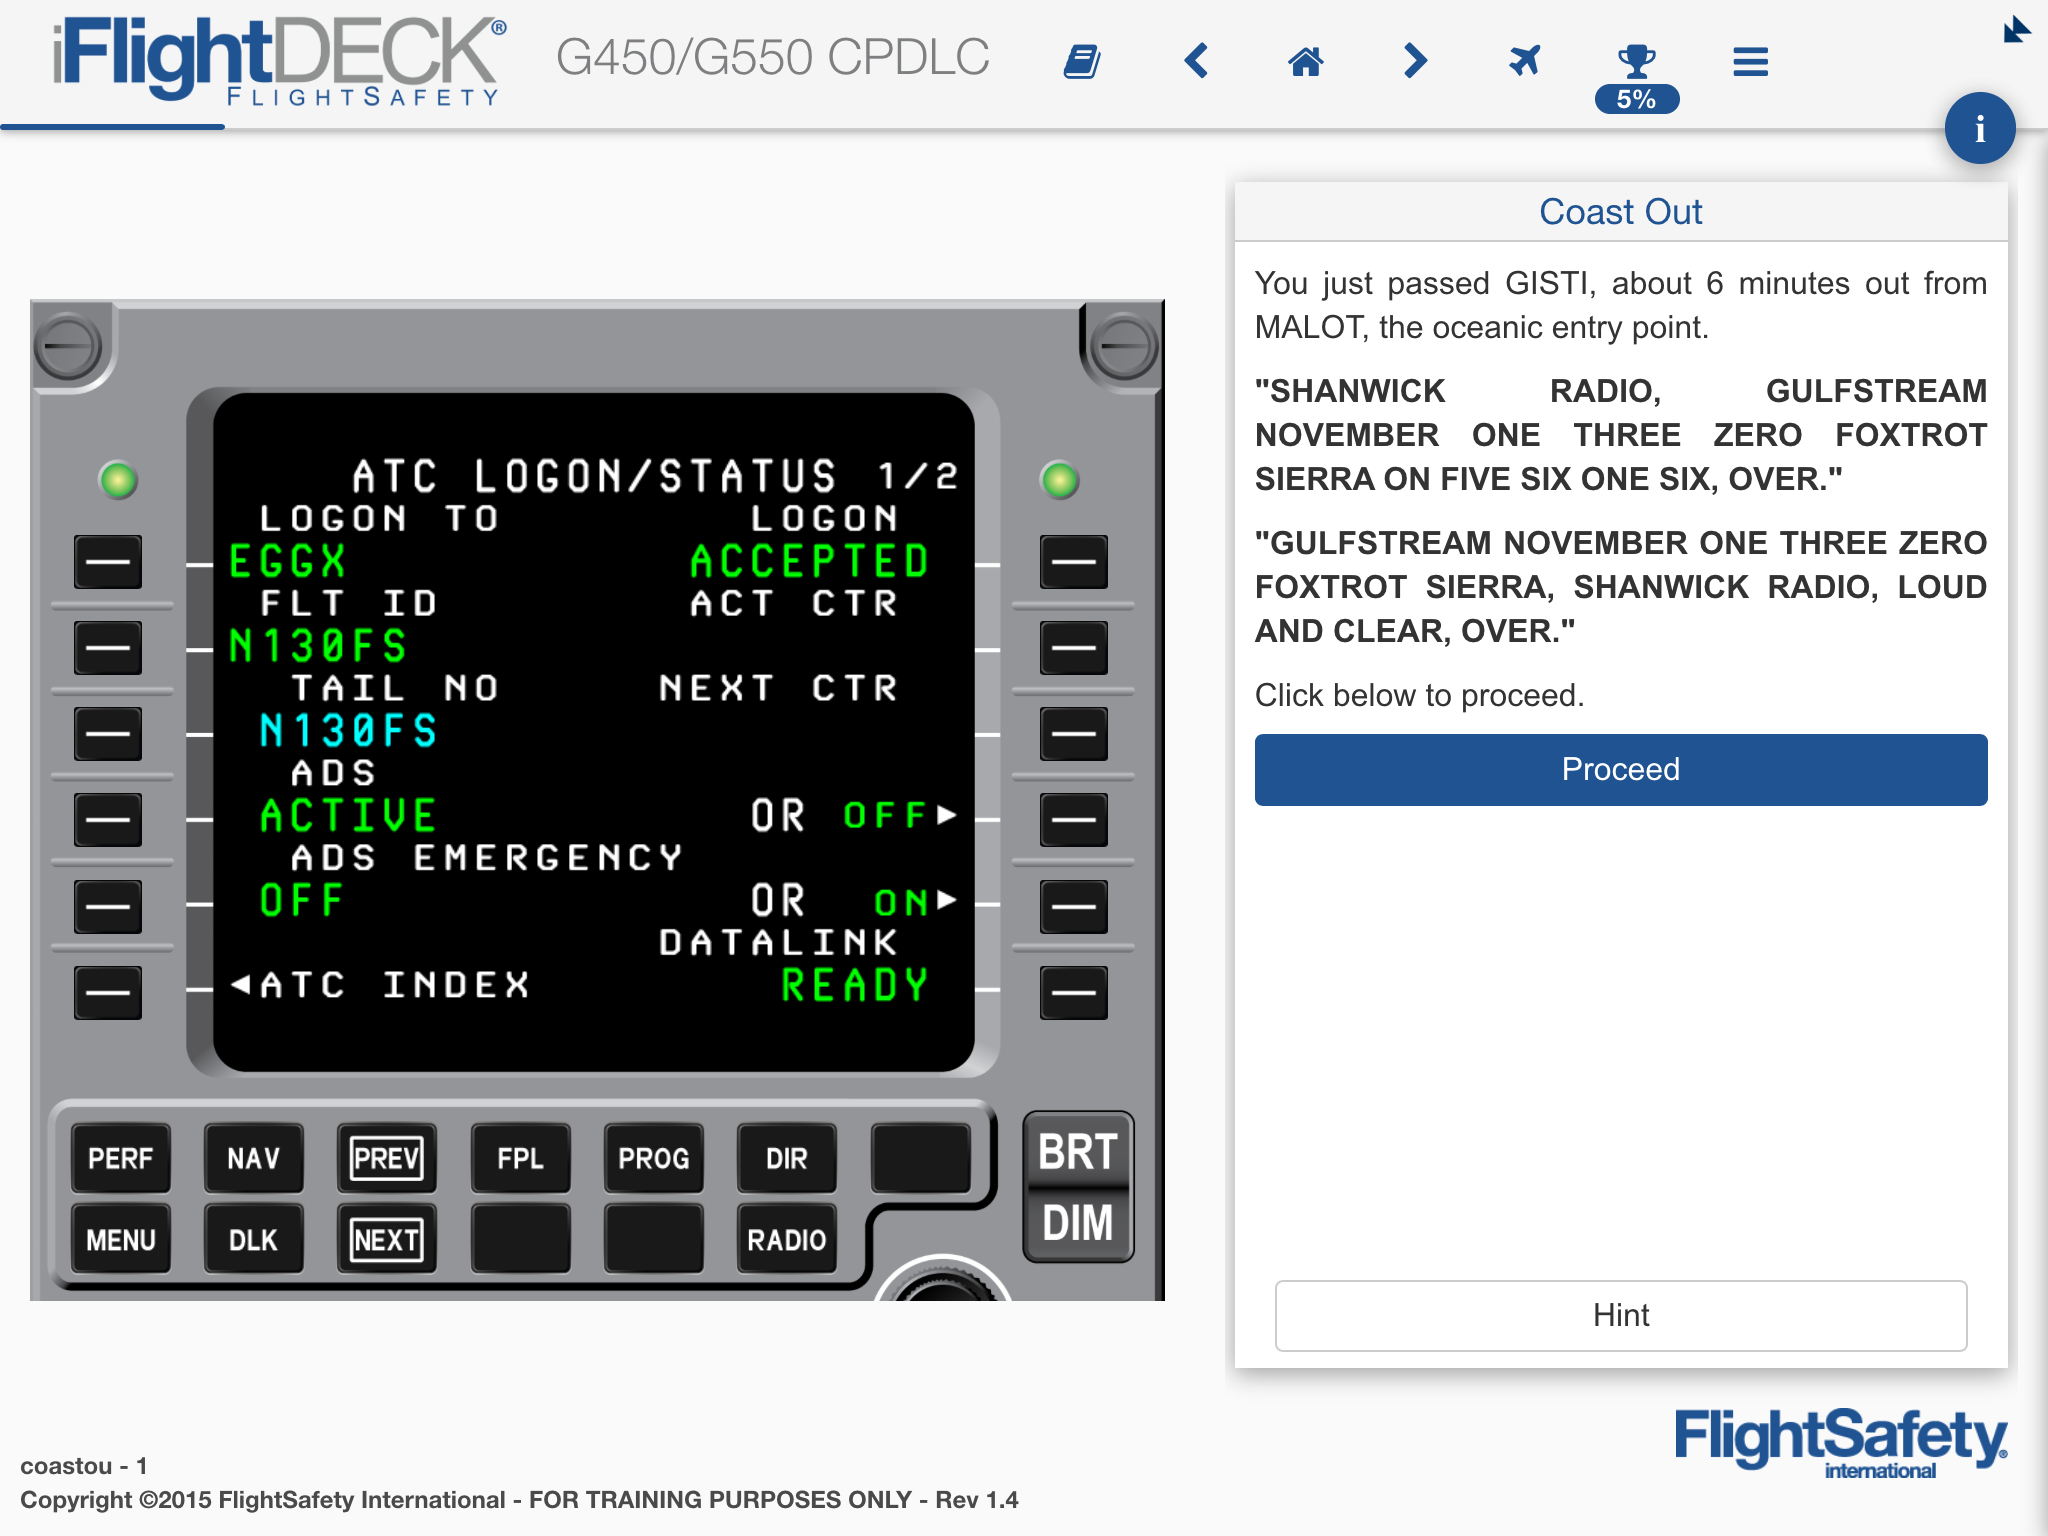The height and width of the screenshot is (1536, 2048).
Task: Go to home with the house icon
Action: [x=1305, y=62]
